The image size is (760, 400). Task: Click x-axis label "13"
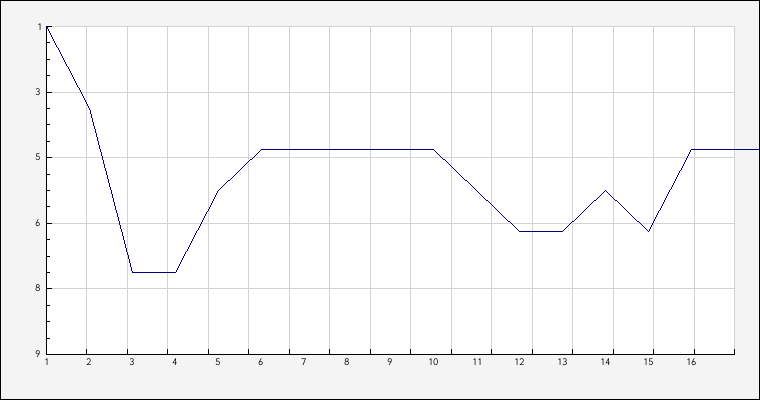coord(562,362)
